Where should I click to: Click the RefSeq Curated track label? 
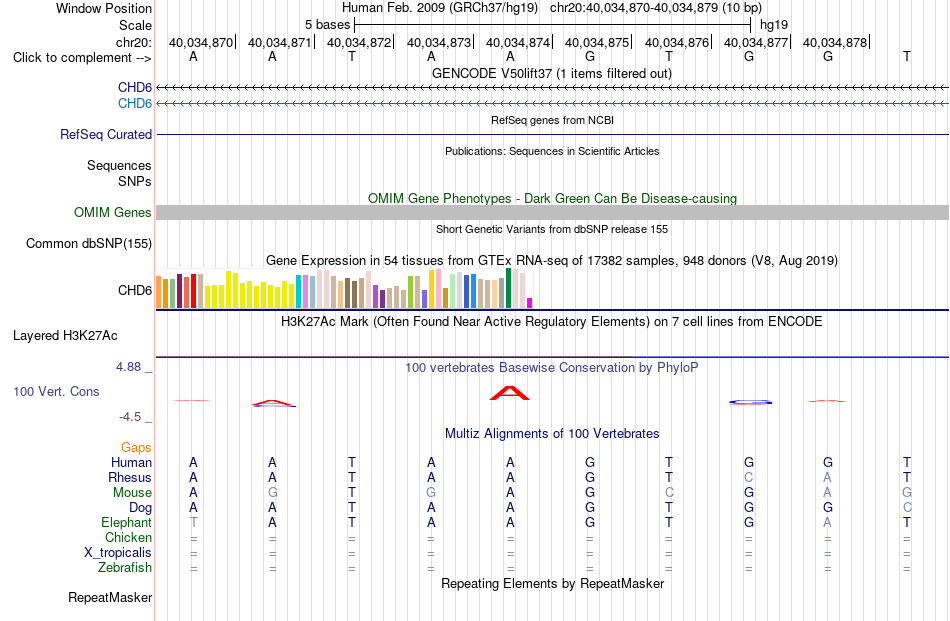pyautogui.click(x=105, y=134)
